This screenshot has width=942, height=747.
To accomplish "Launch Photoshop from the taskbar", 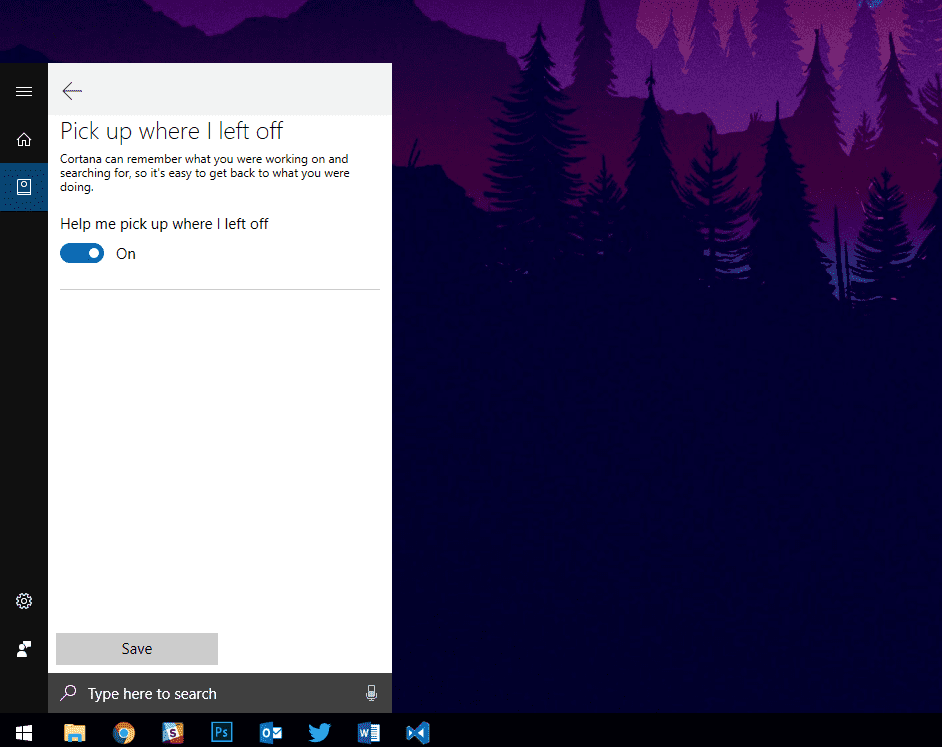I will click(222, 733).
